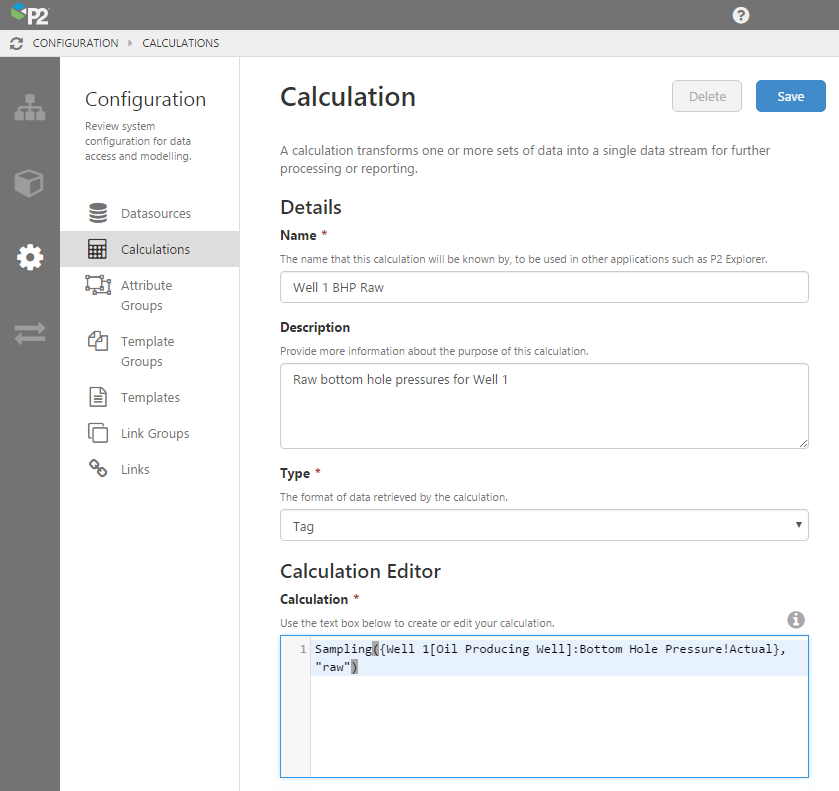The width and height of the screenshot is (839, 791).
Task: Open the transfer arrows sidebar icon
Action: 30,333
